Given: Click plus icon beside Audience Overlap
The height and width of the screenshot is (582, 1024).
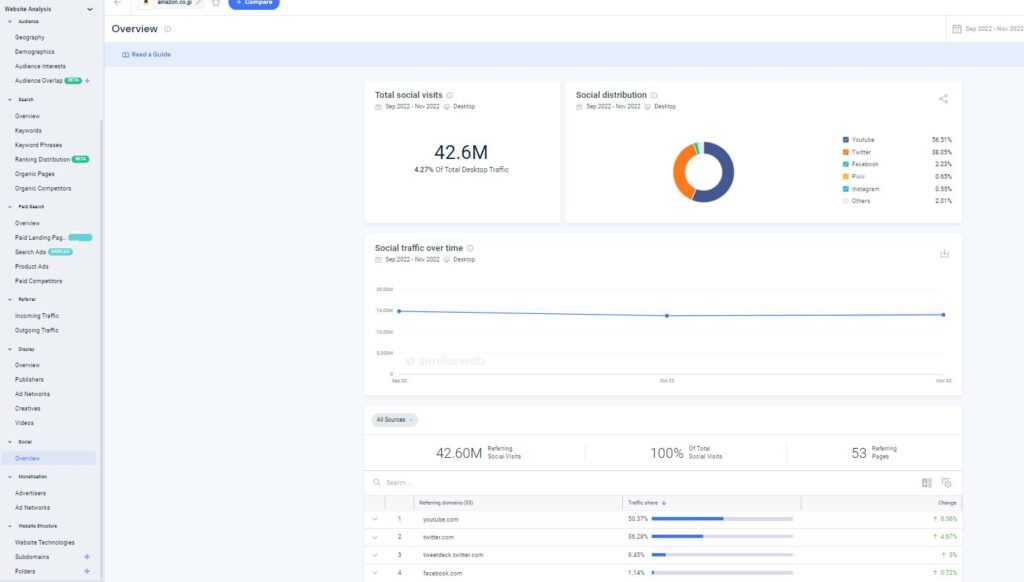Looking at the screenshot, I should (x=88, y=81).
